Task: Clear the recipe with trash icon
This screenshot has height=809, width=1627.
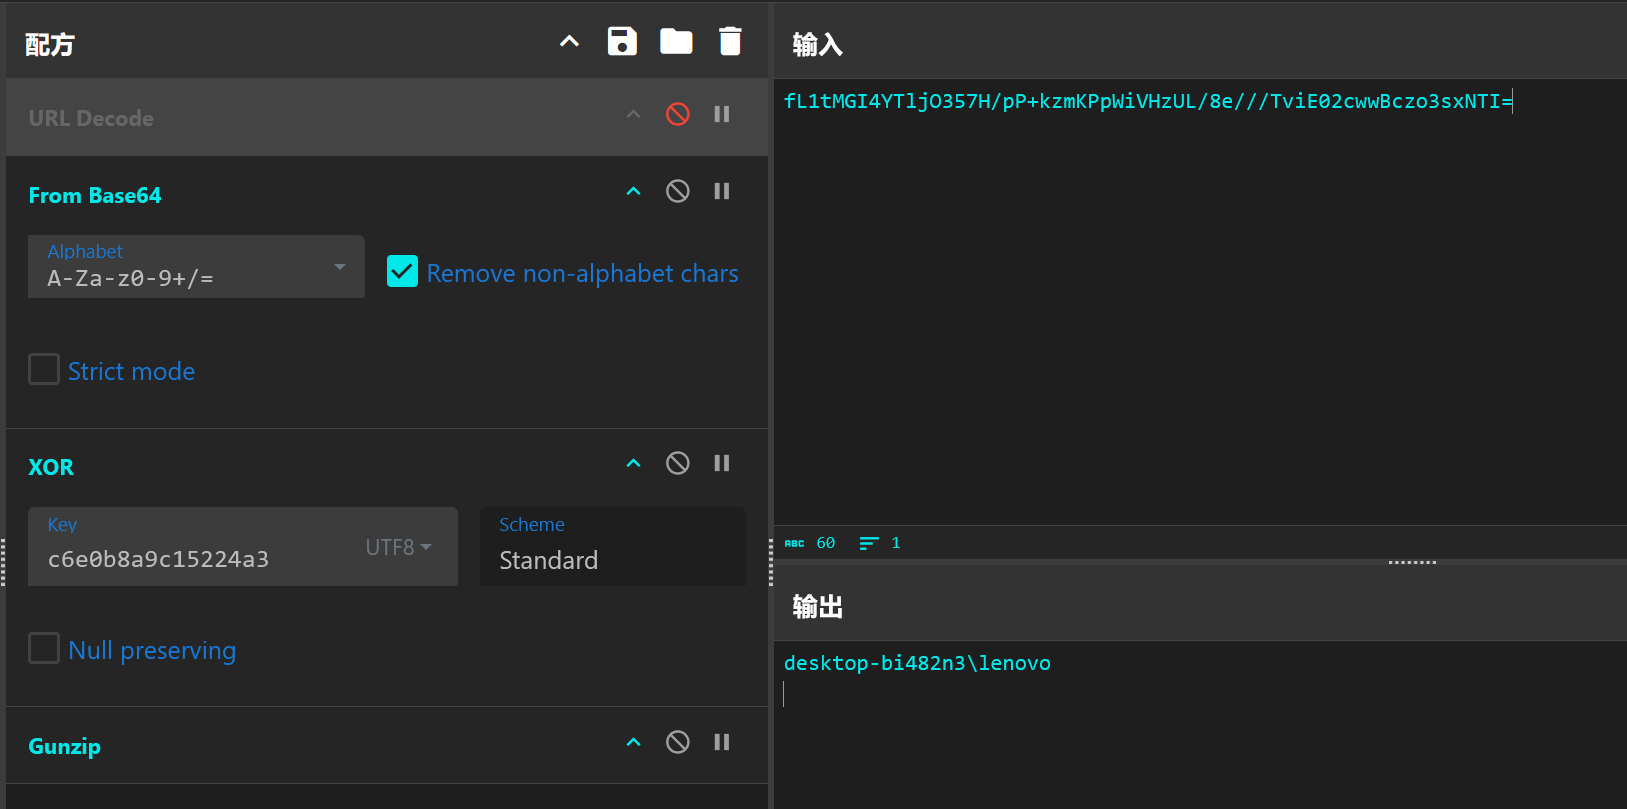Action: point(730,41)
